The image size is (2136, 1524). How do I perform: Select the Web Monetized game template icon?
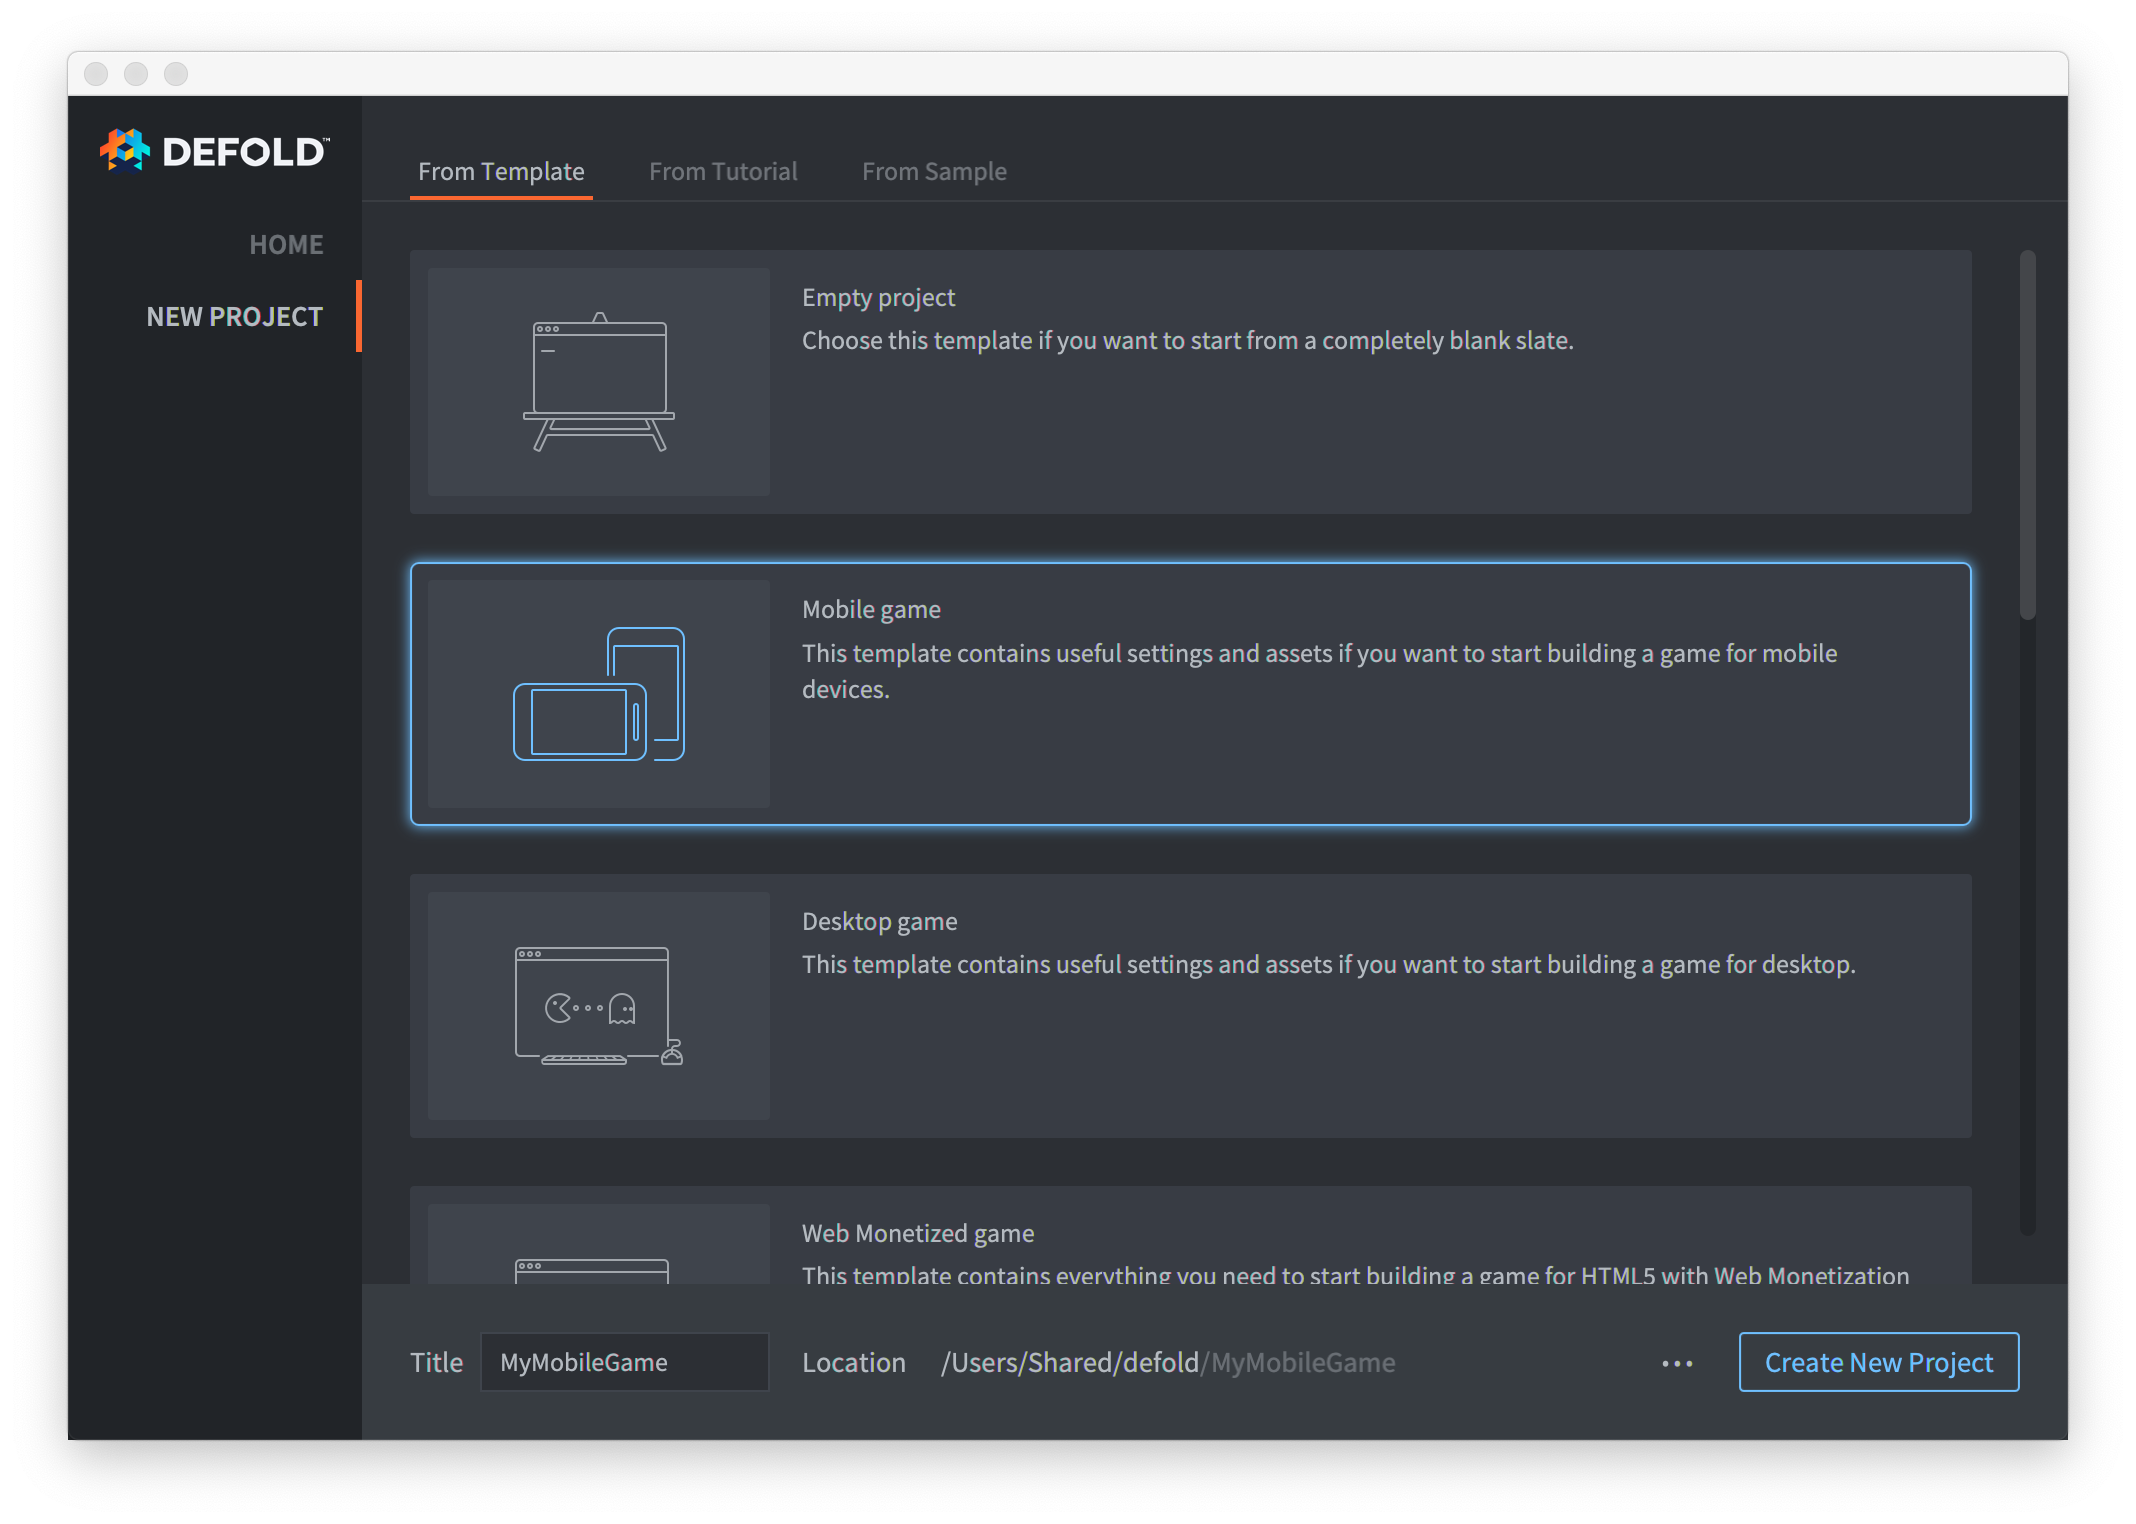tap(600, 1270)
